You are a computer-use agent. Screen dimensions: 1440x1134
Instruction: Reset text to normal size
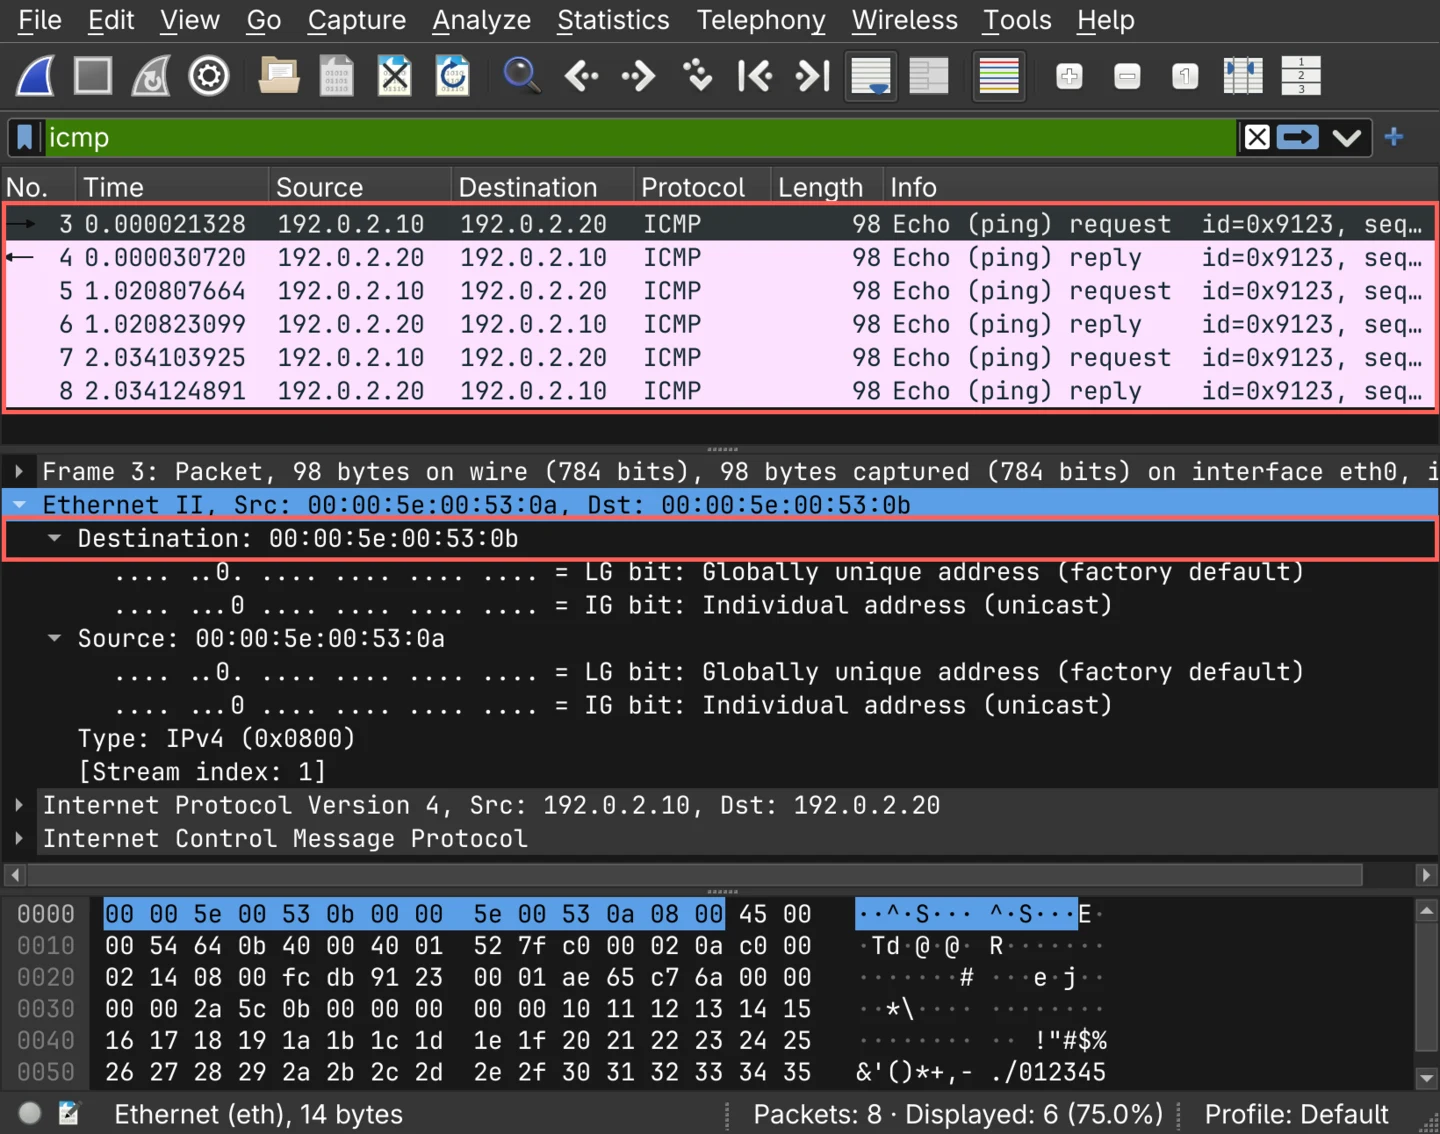point(1185,76)
